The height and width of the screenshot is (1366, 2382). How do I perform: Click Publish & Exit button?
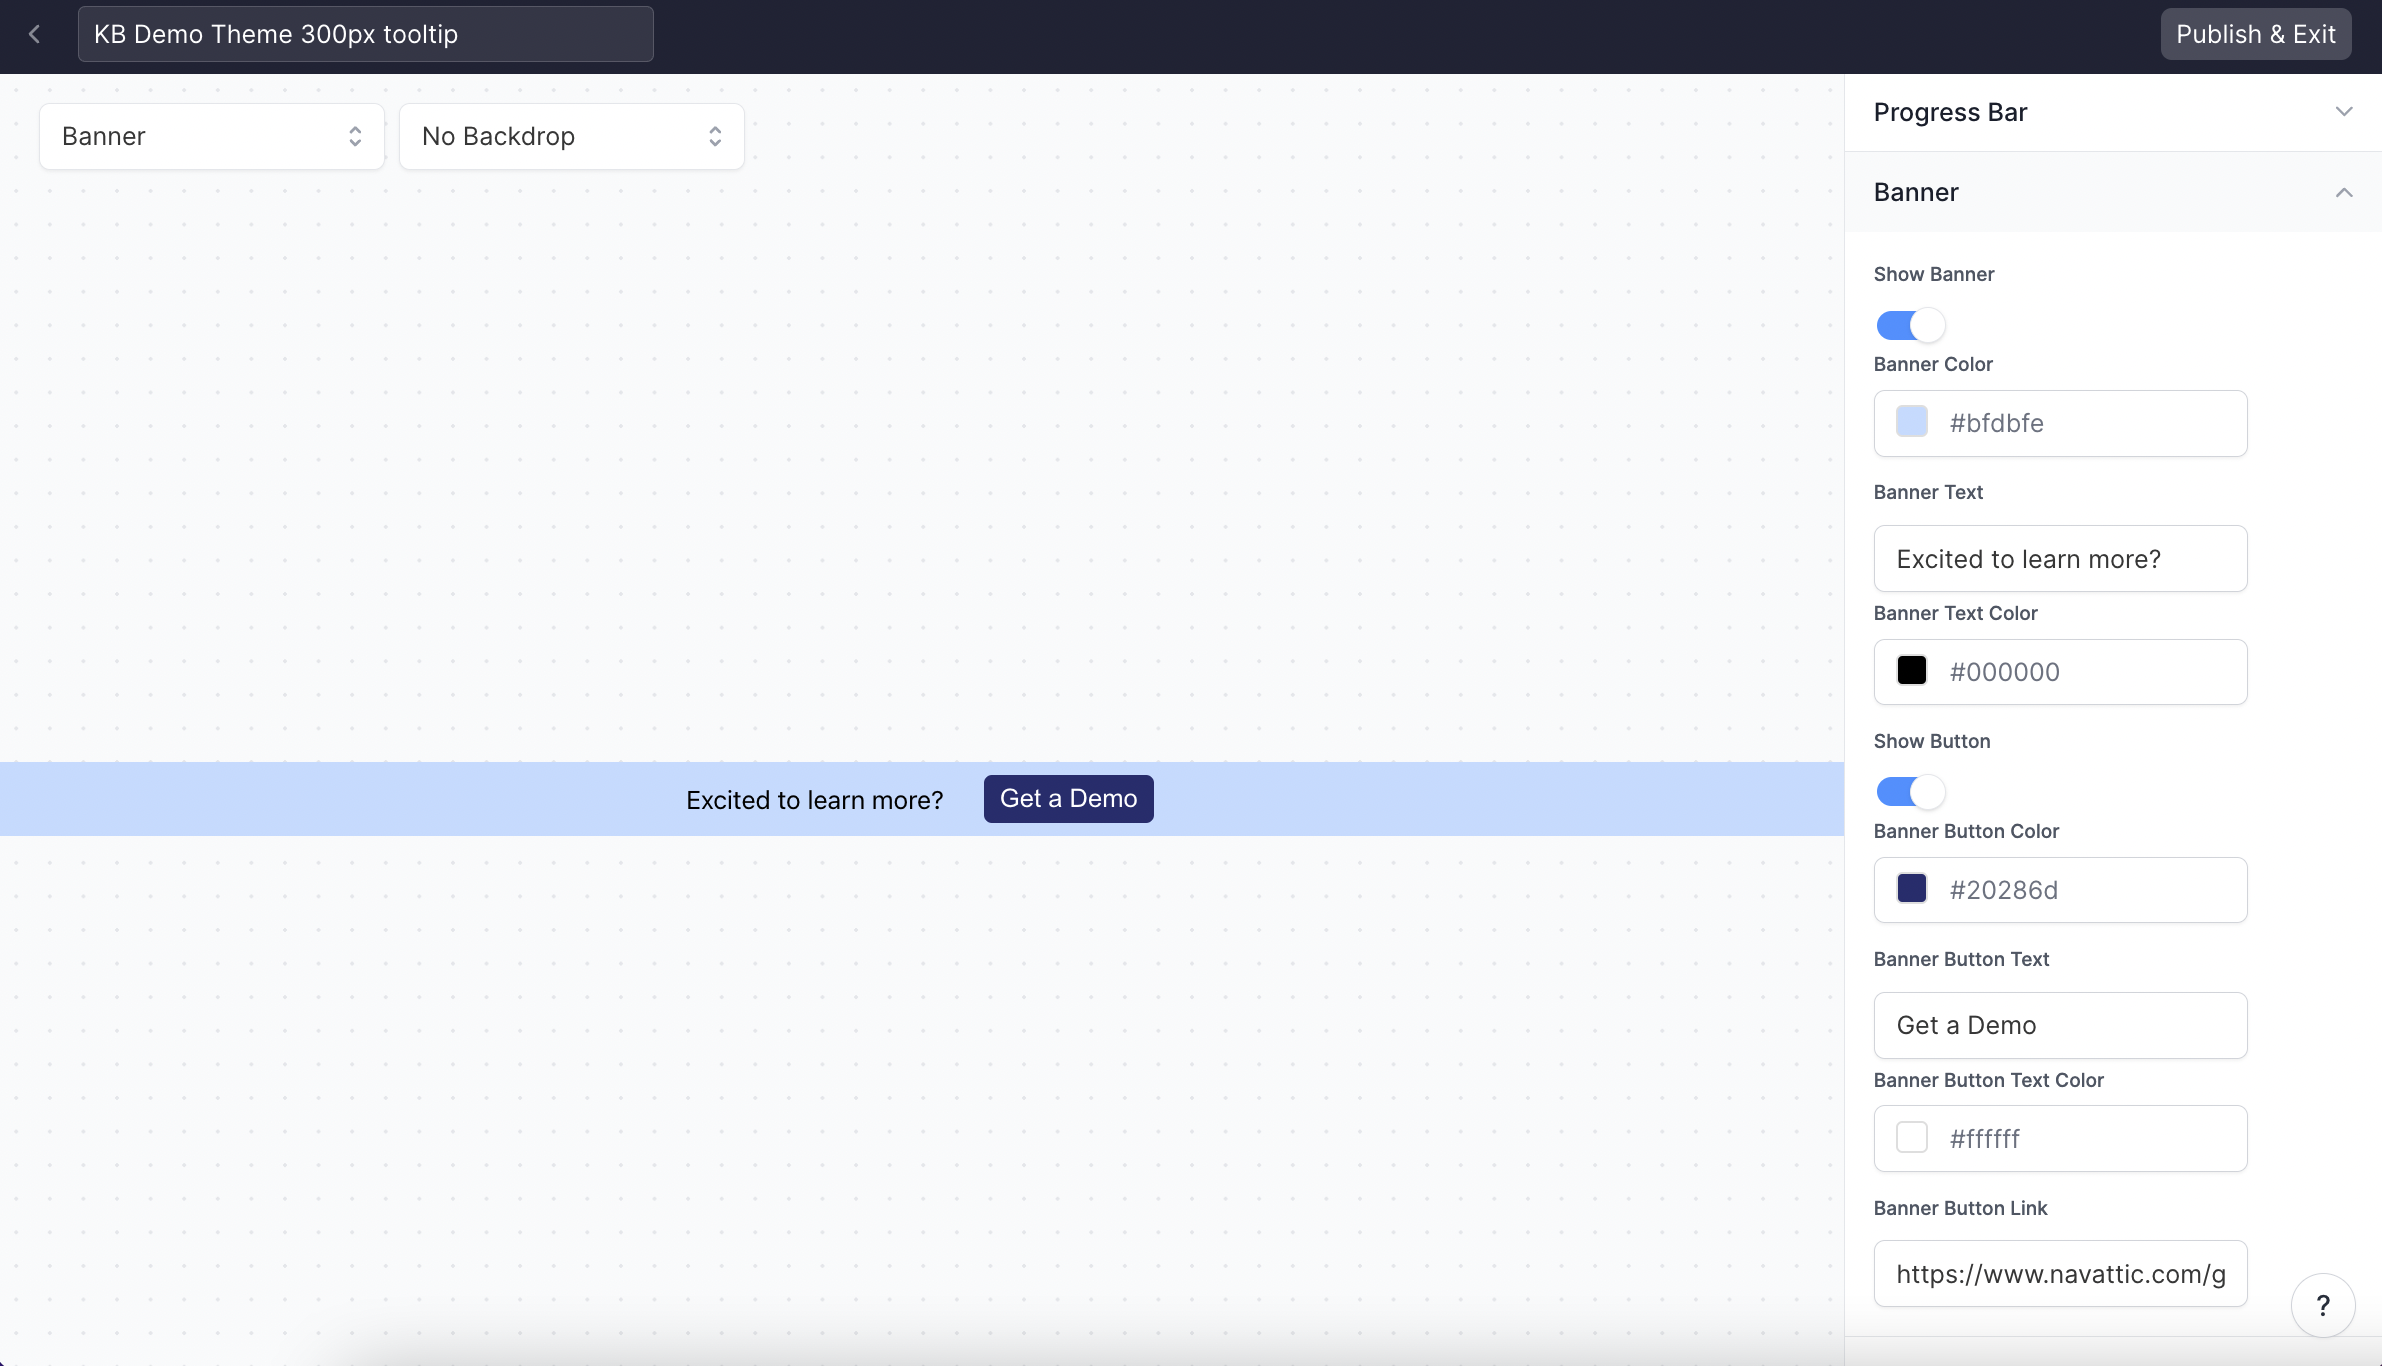click(x=2255, y=34)
